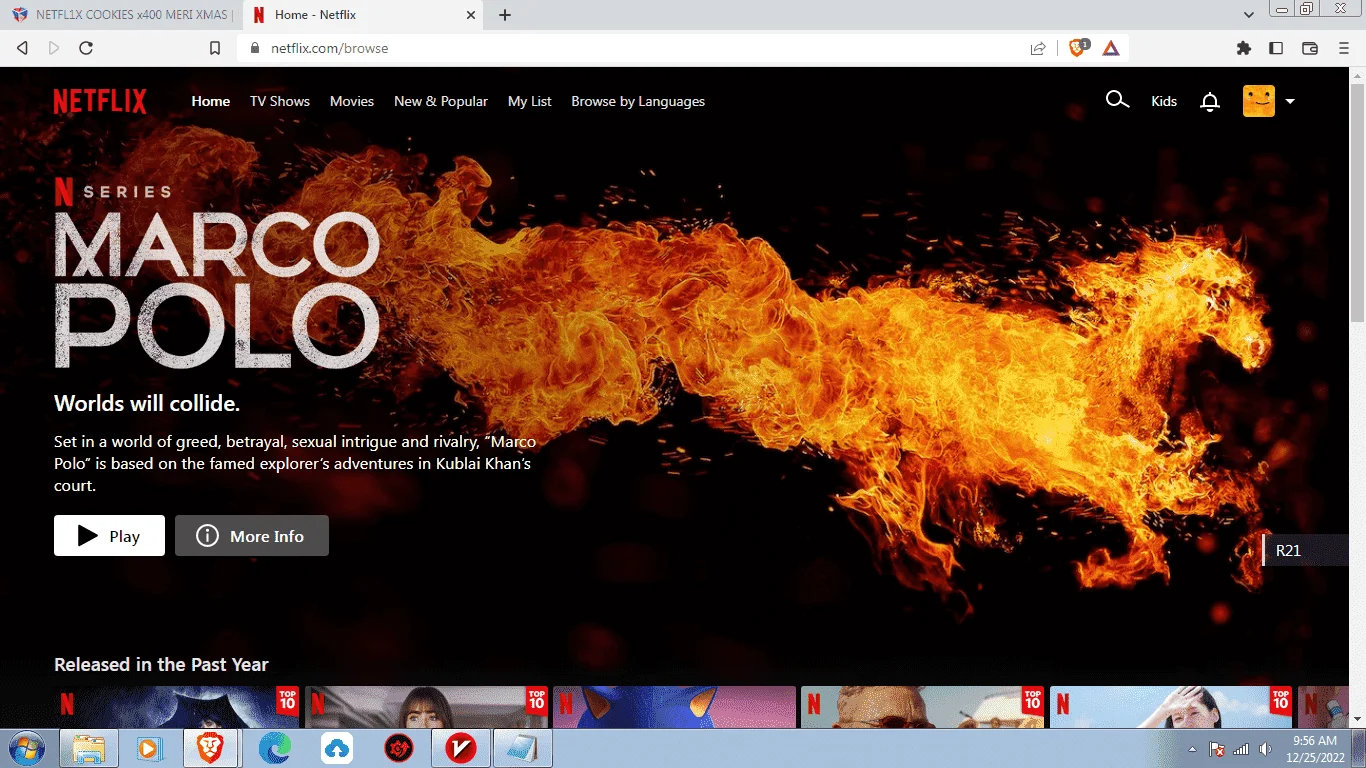Image resolution: width=1366 pixels, height=768 pixels.
Task: Open the Brave Shields lion icon
Action: 1078,47
